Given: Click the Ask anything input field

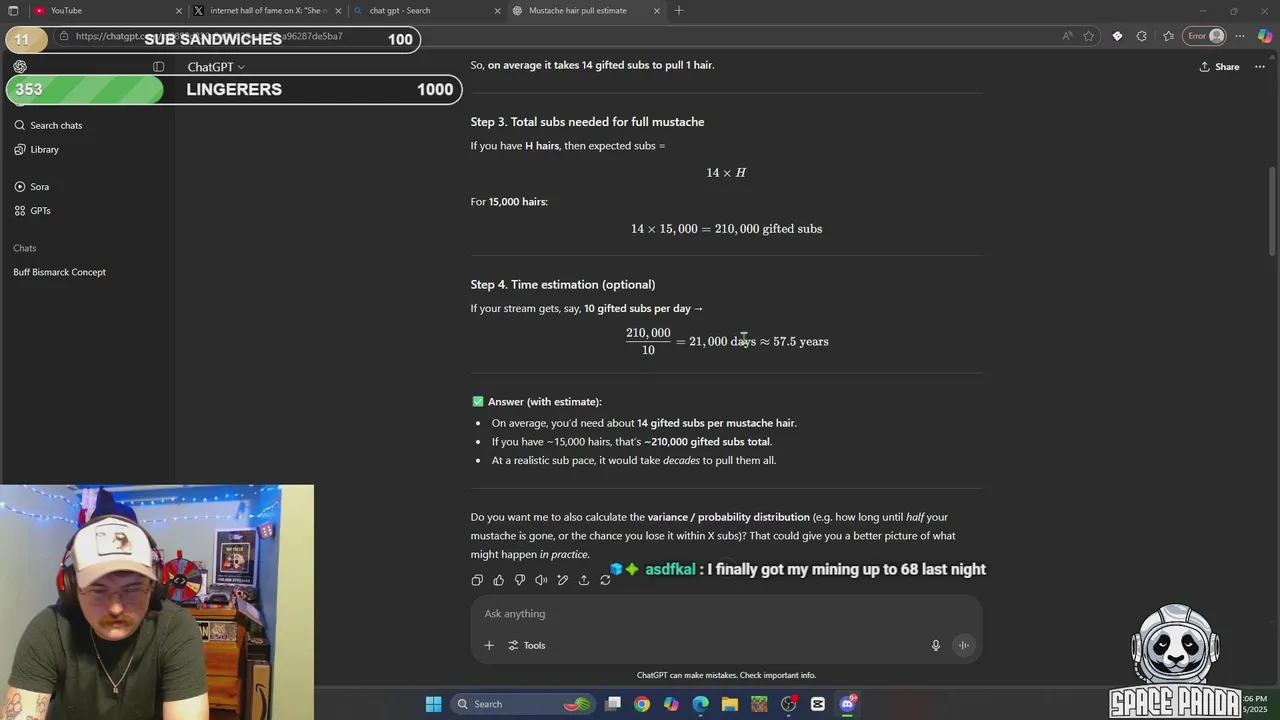Looking at the screenshot, I should (726, 614).
